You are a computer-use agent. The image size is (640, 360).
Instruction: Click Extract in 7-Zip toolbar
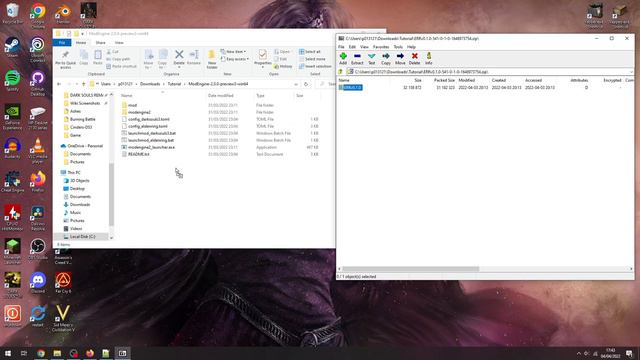coord(357,59)
